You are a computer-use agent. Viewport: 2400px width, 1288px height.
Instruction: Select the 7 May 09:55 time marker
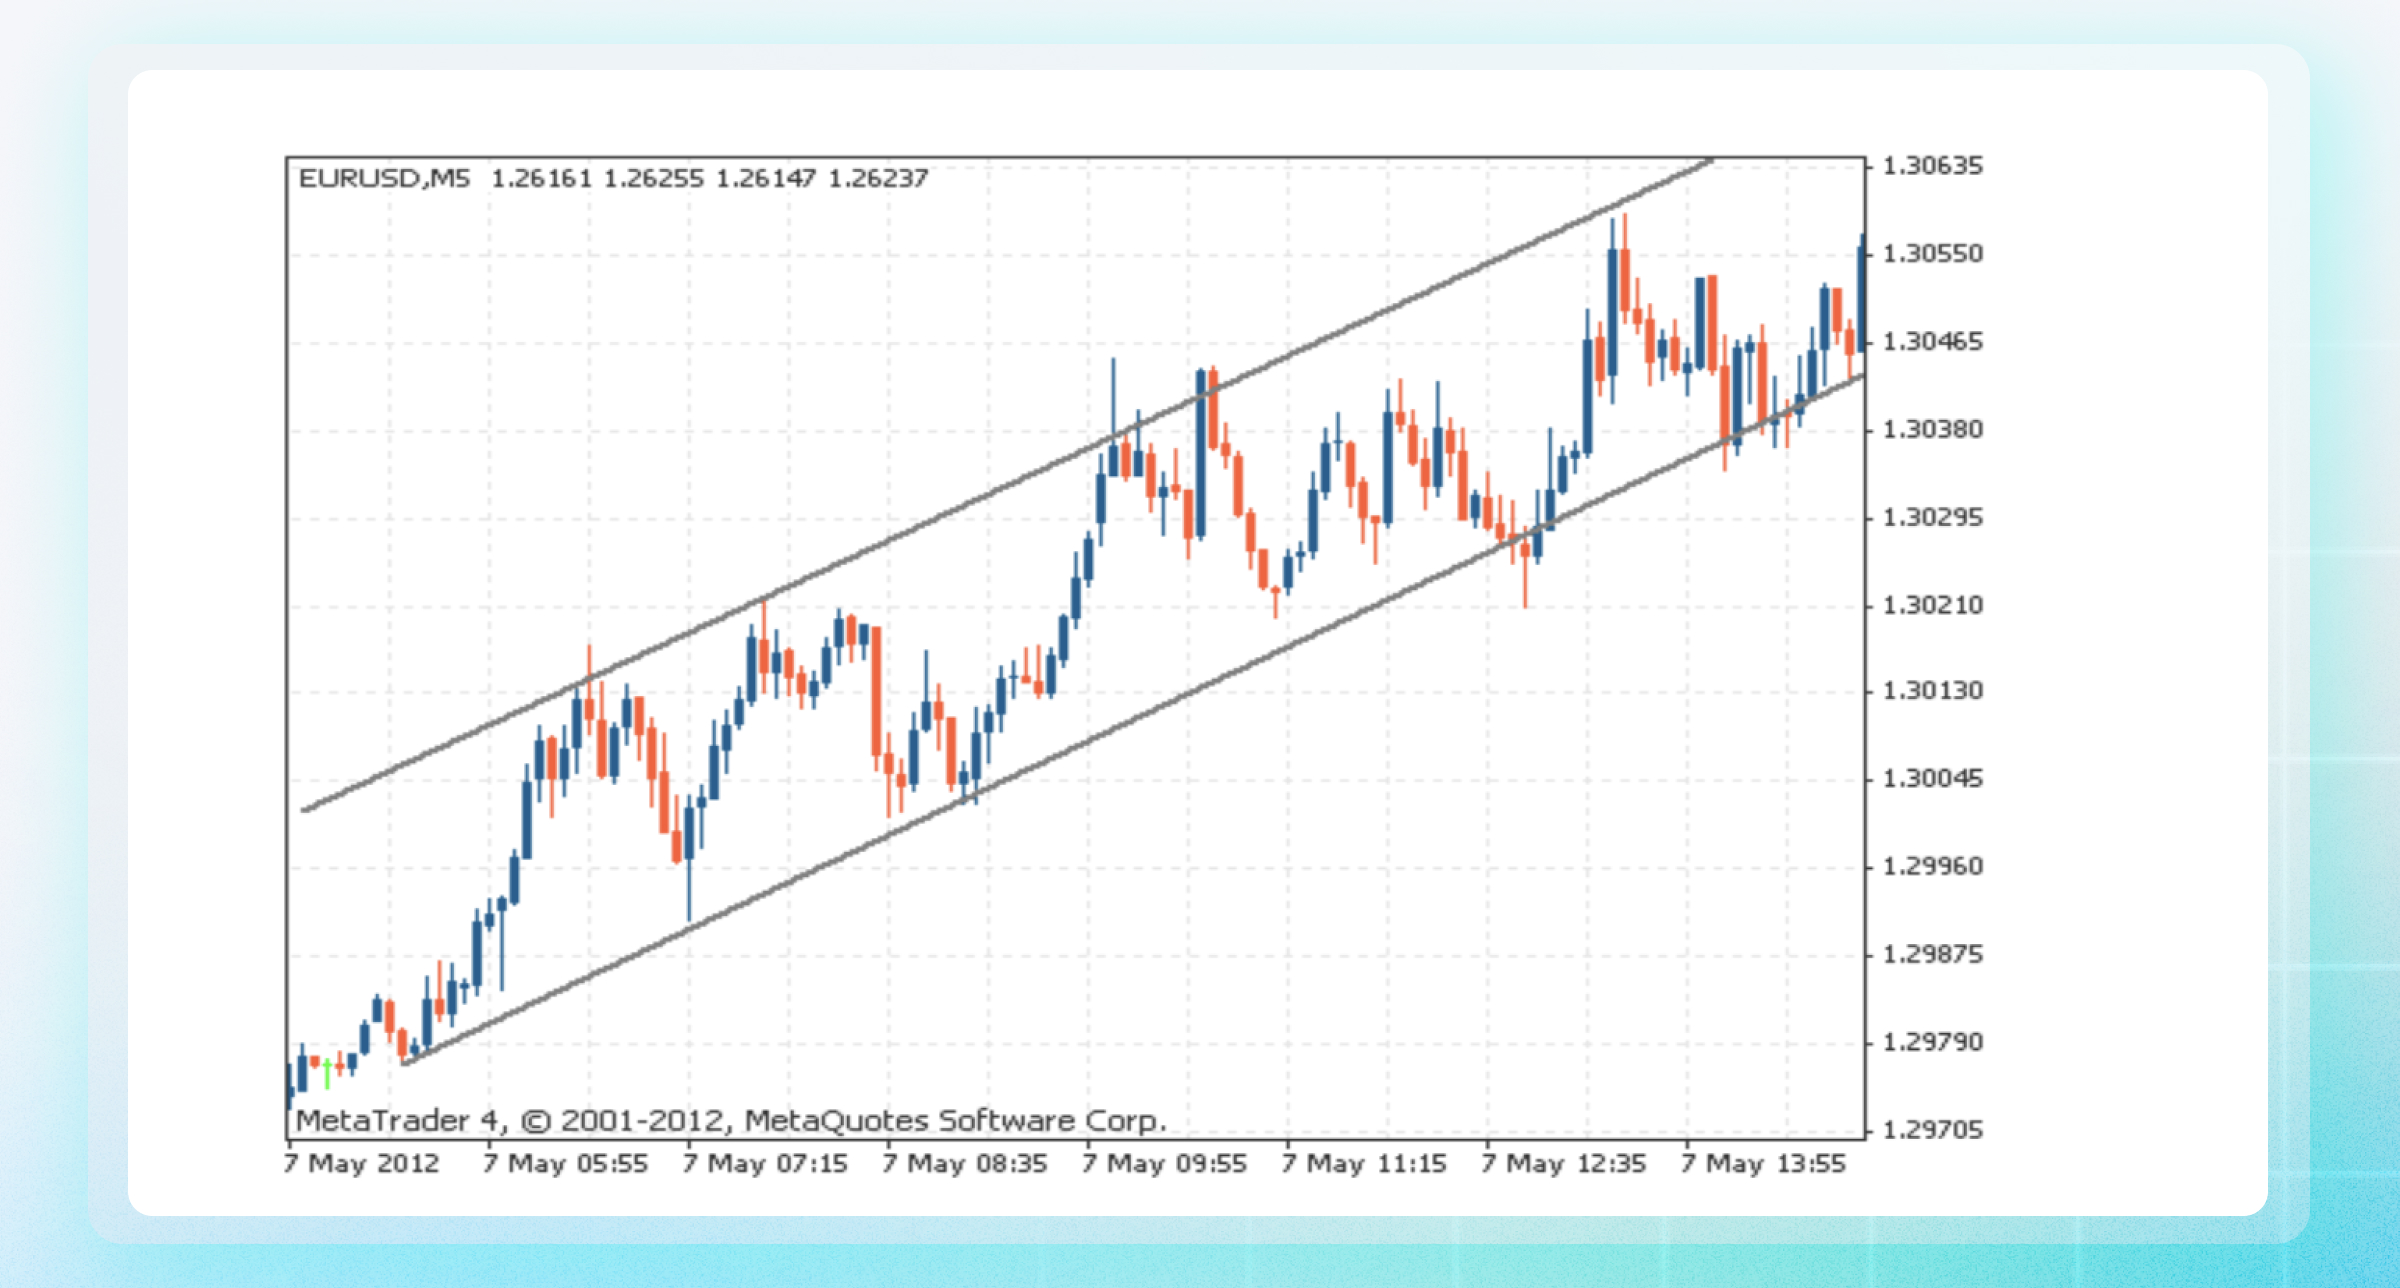[1165, 1164]
